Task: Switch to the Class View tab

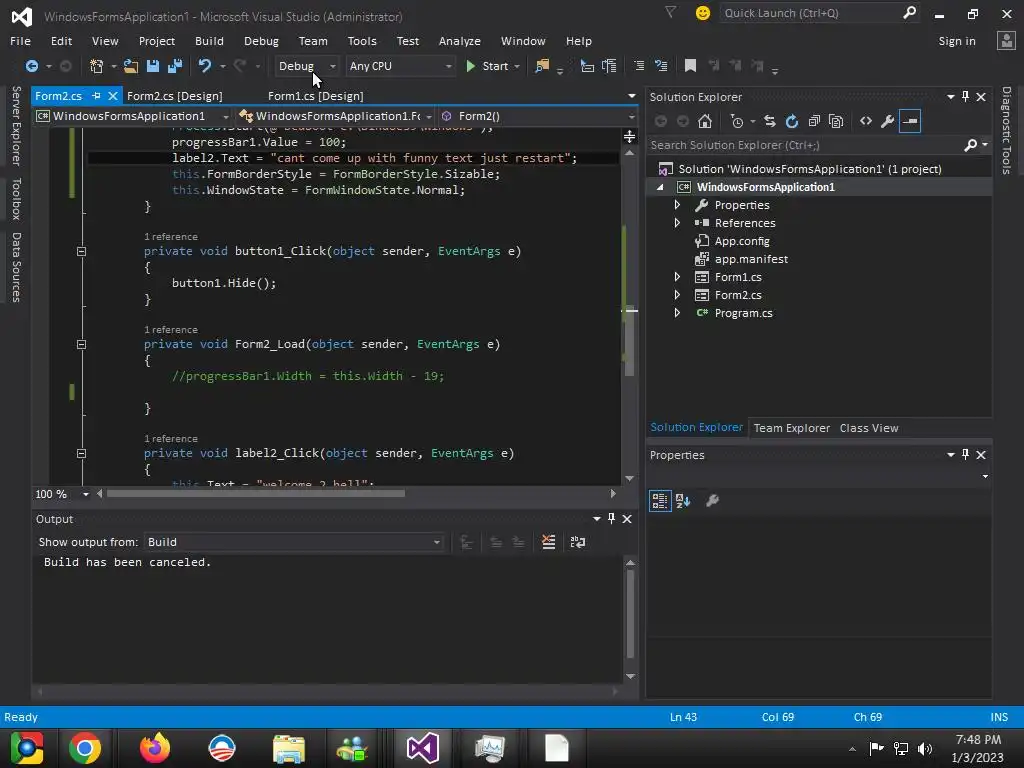Action: point(869,428)
